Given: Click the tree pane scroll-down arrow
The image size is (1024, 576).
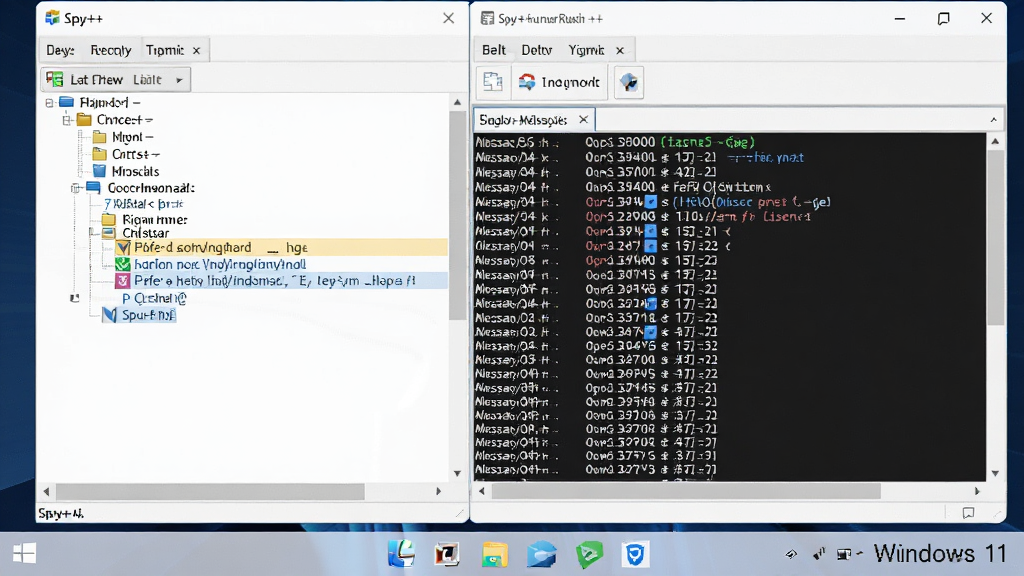Looking at the screenshot, I should click(x=457, y=473).
